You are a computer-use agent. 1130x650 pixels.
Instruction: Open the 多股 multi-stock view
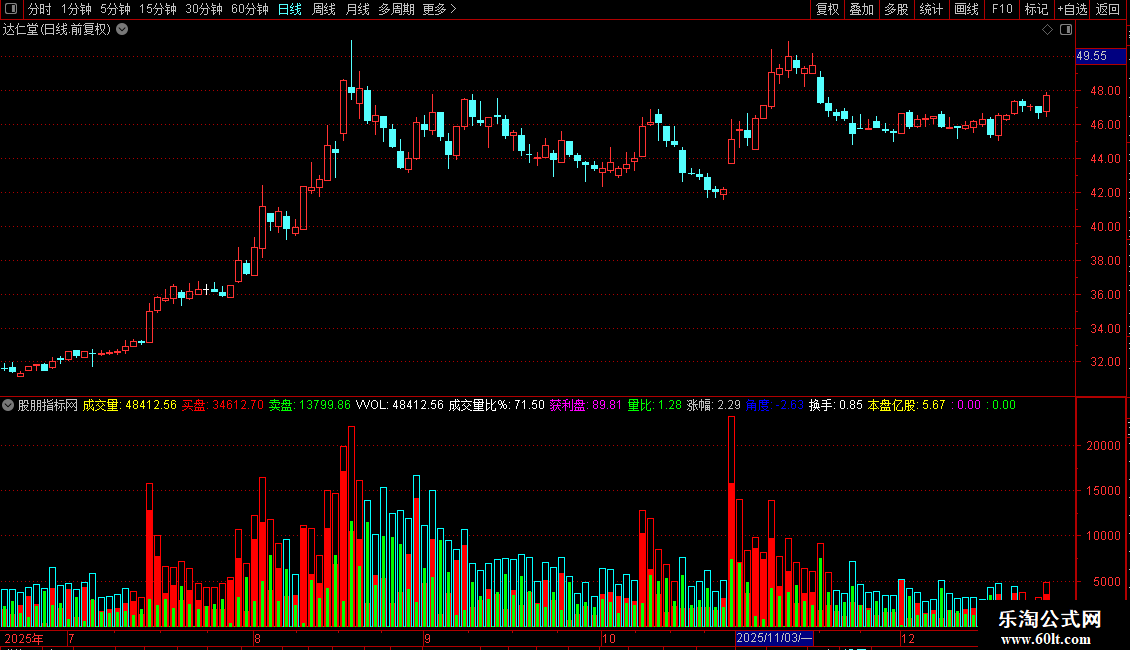(897, 9)
